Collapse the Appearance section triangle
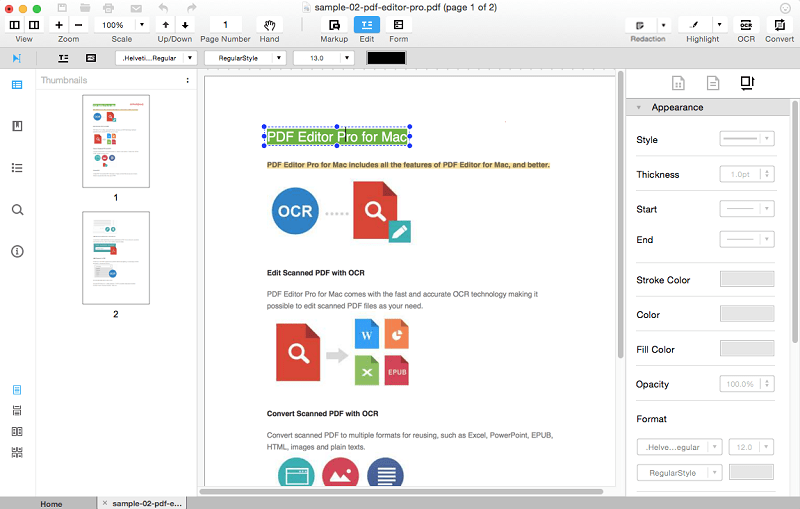The height and width of the screenshot is (509, 800). 638,108
